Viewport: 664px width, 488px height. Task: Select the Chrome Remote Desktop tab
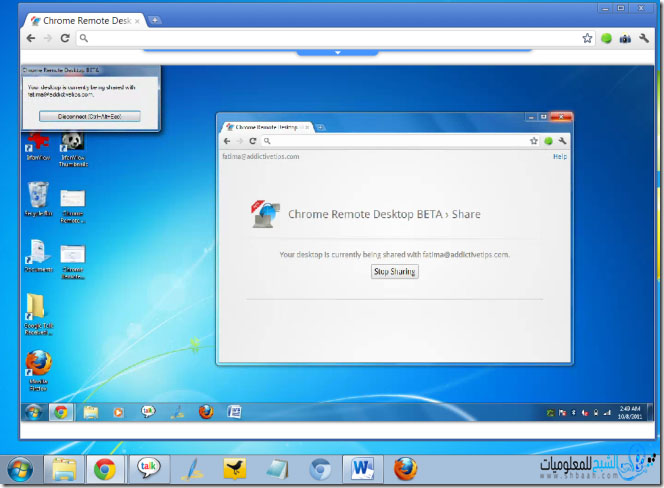click(87, 20)
